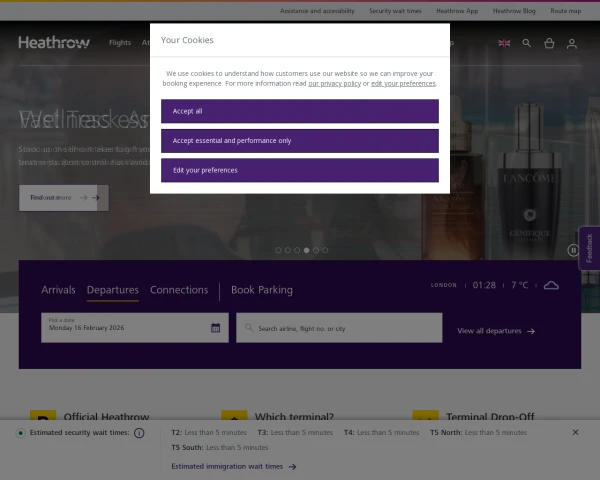Select the first carousel slide dot

[278, 250]
